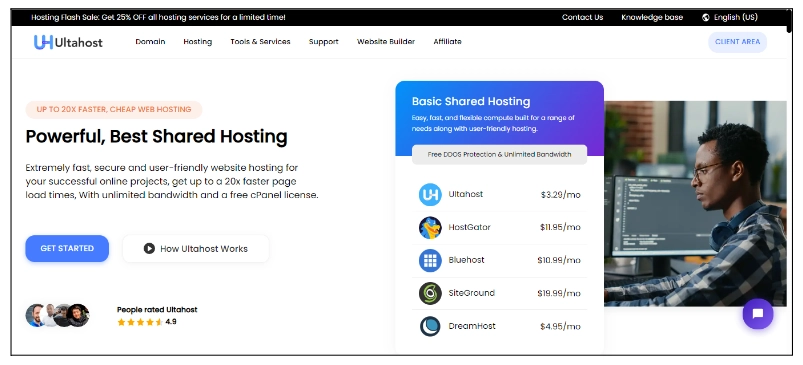803x365 pixels.
Task: Click the Bluehost grid logo icon
Action: click(x=430, y=260)
